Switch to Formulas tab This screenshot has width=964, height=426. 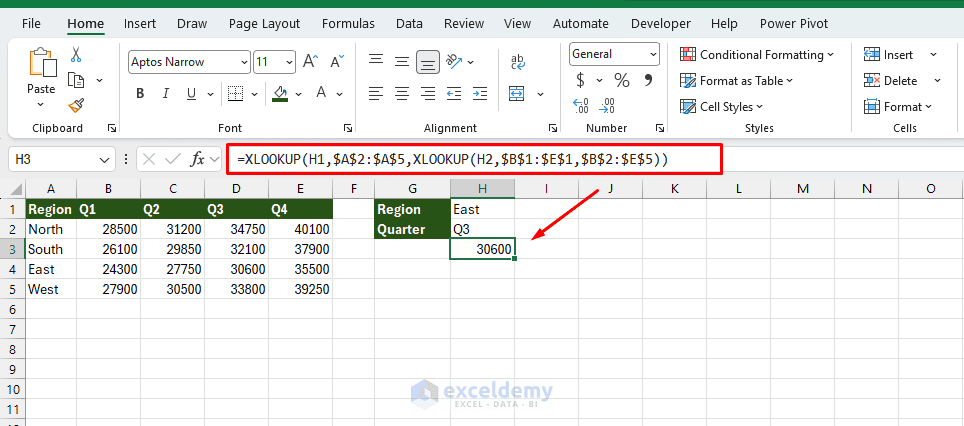(x=348, y=23)
